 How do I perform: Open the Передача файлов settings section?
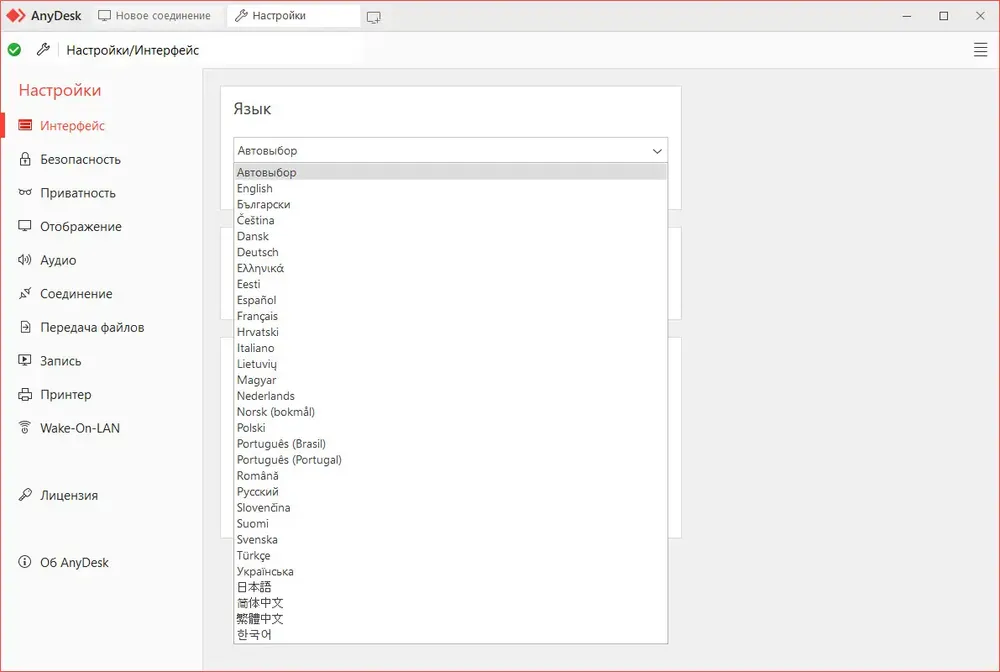(x=92, y=327)
